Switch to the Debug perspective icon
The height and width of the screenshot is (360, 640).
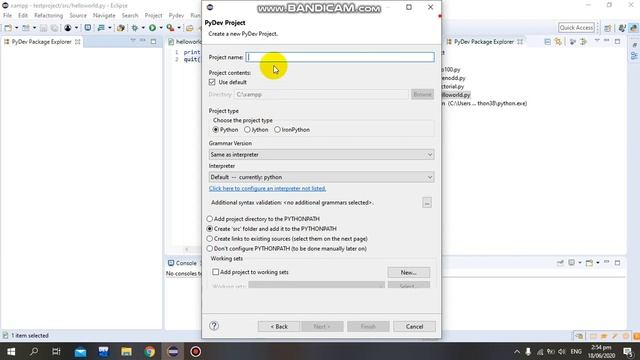click(x=622, y=28)
